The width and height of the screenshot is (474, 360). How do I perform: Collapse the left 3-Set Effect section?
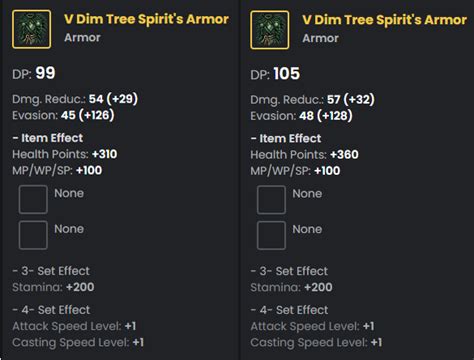tap(51, 271)
